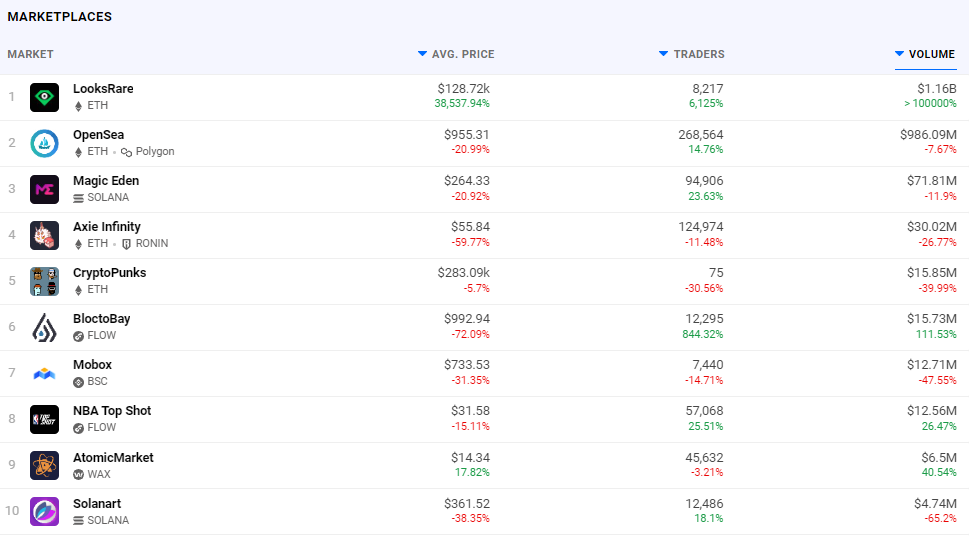This screenshot has height=536, width=969.
Task: Open the Axie Infinity name link
Action: point(106,227)
